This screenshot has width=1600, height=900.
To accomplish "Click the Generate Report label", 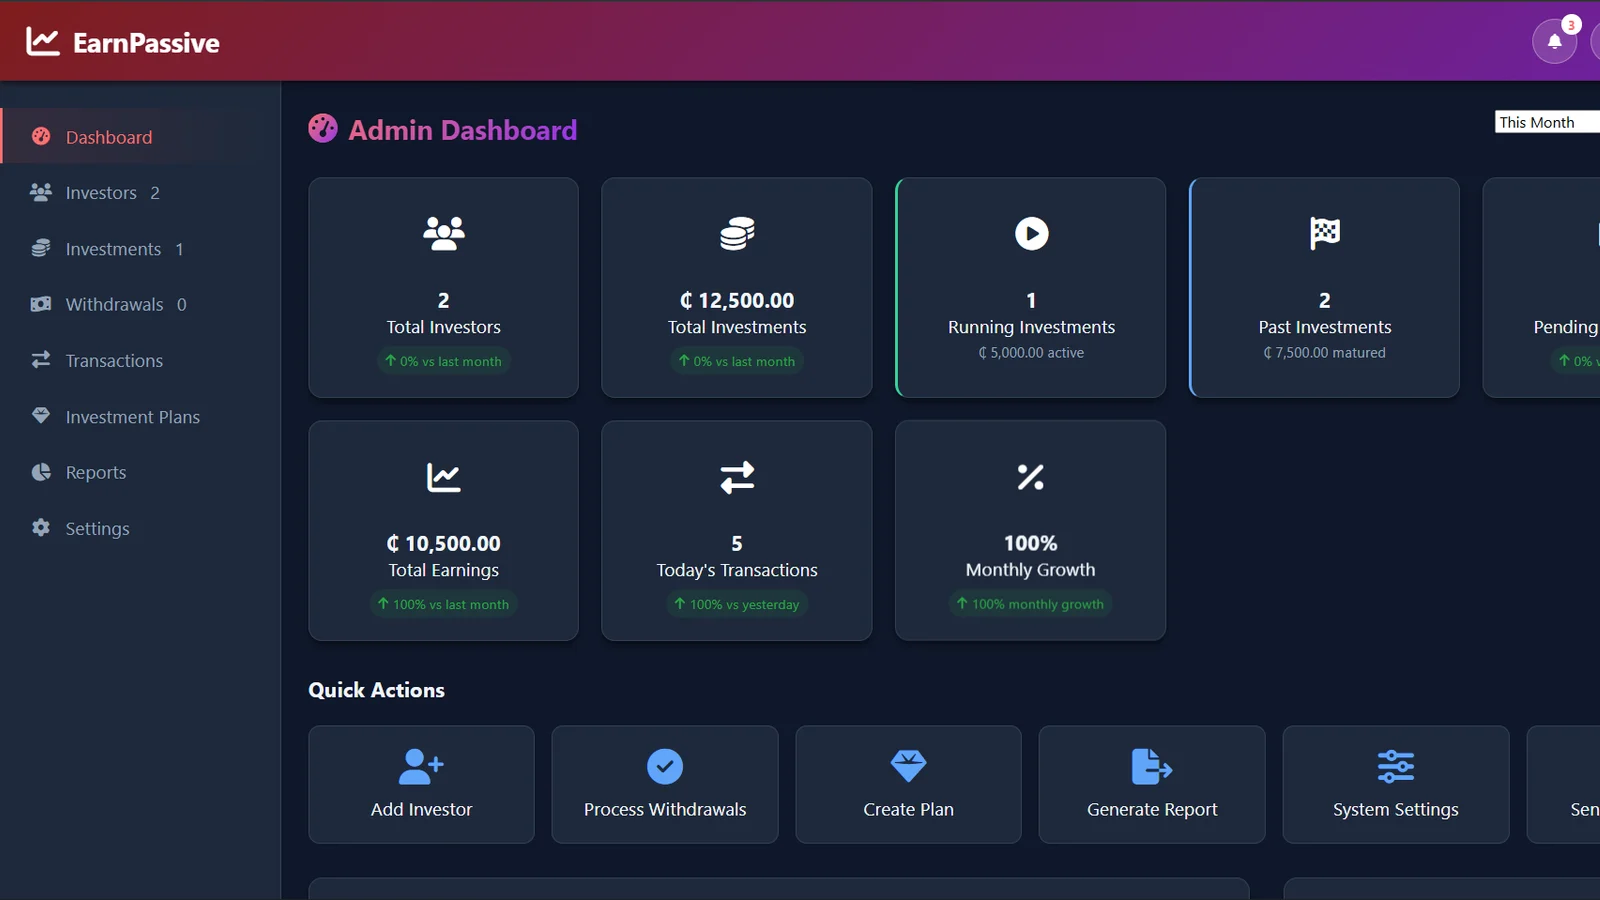I will (x=1152, y=809).
